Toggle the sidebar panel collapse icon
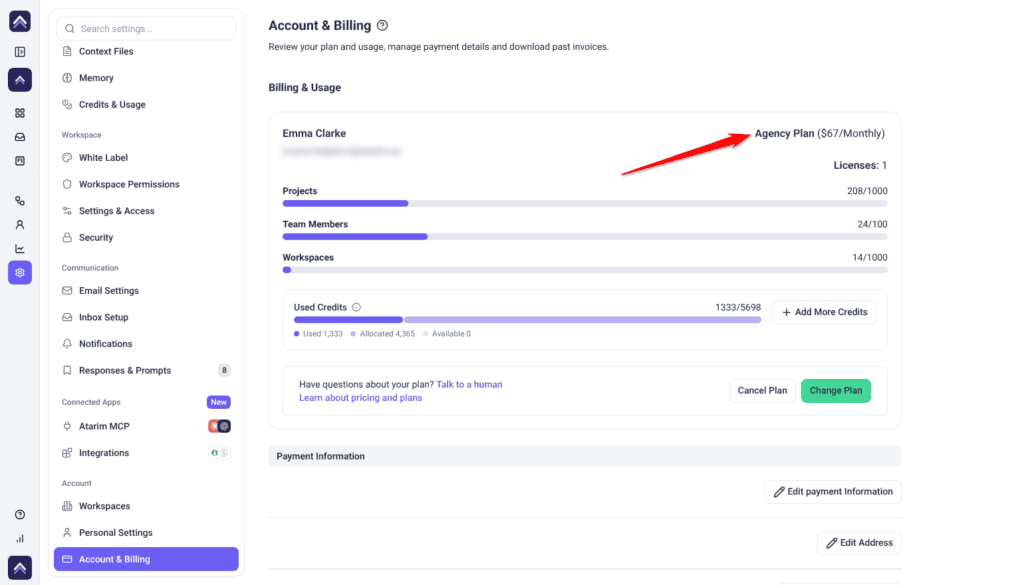 pyautogui.click(x=20, y=52)
